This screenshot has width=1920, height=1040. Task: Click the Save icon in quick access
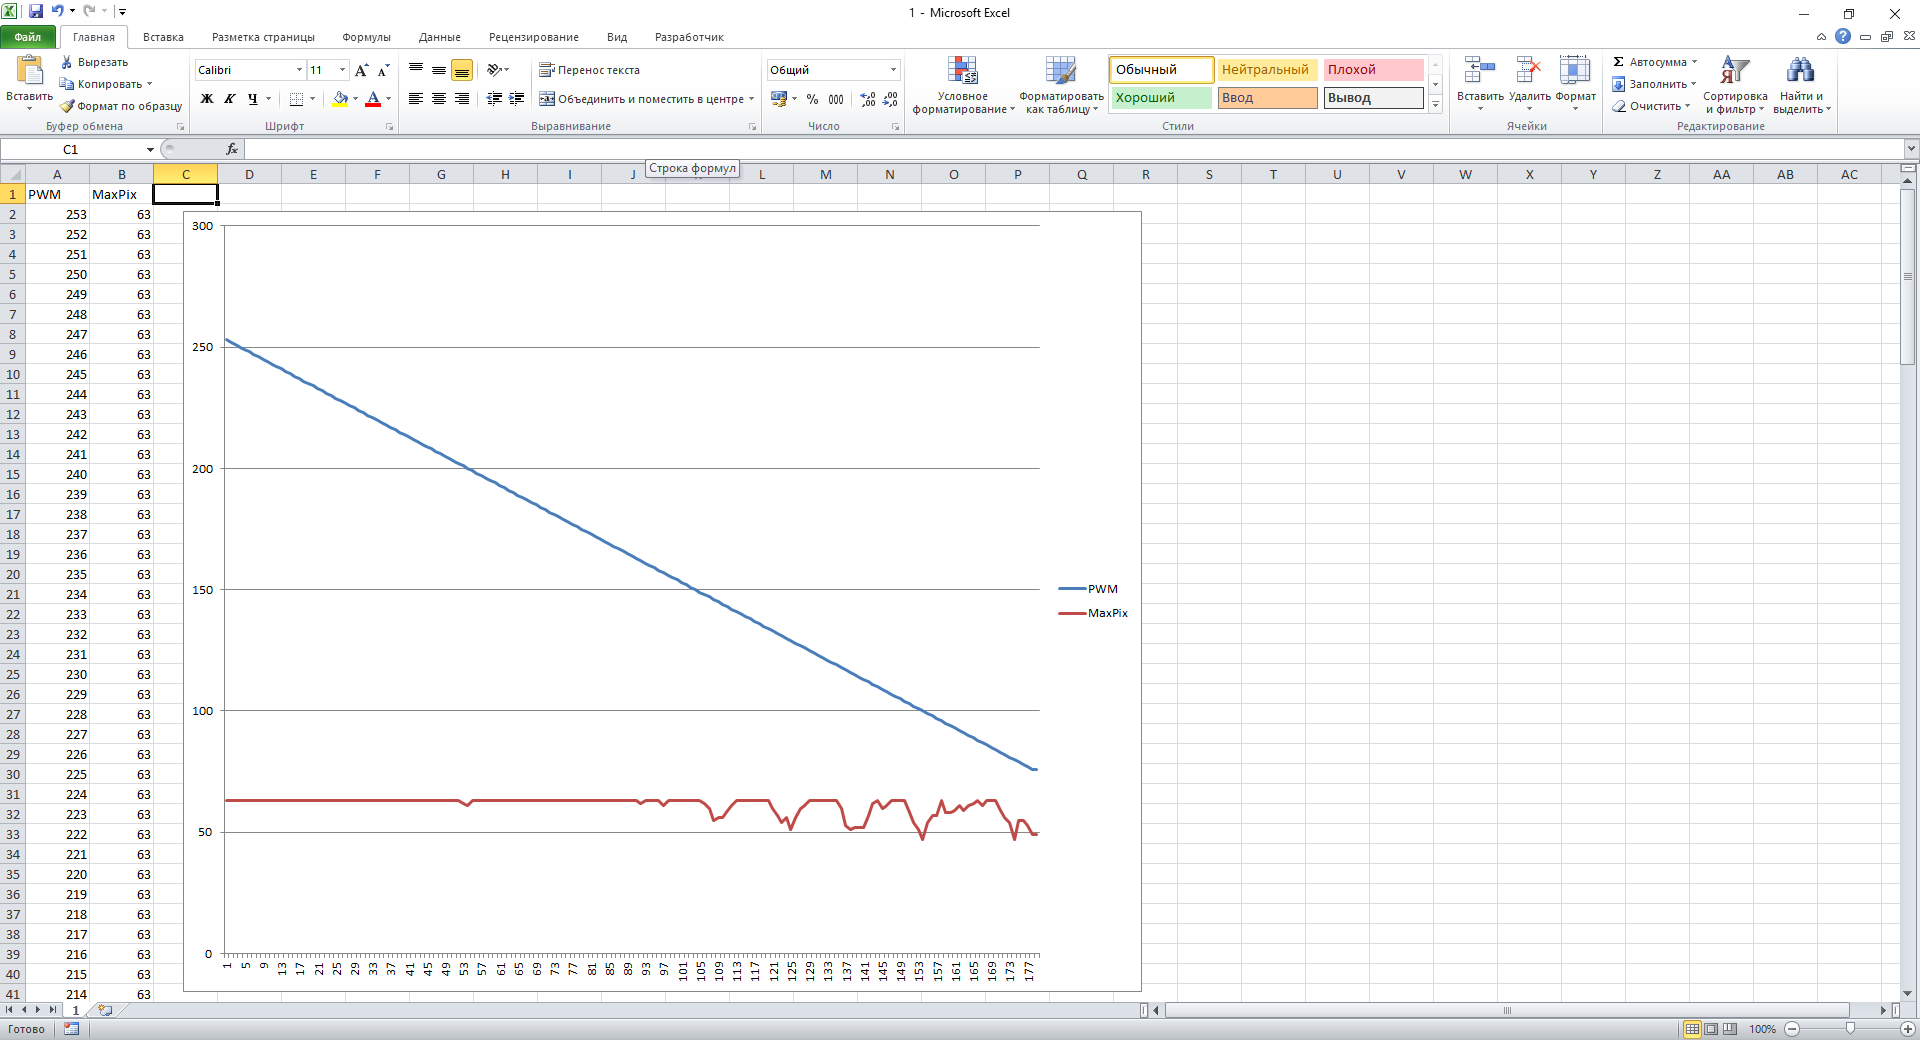tap(36, 12)
